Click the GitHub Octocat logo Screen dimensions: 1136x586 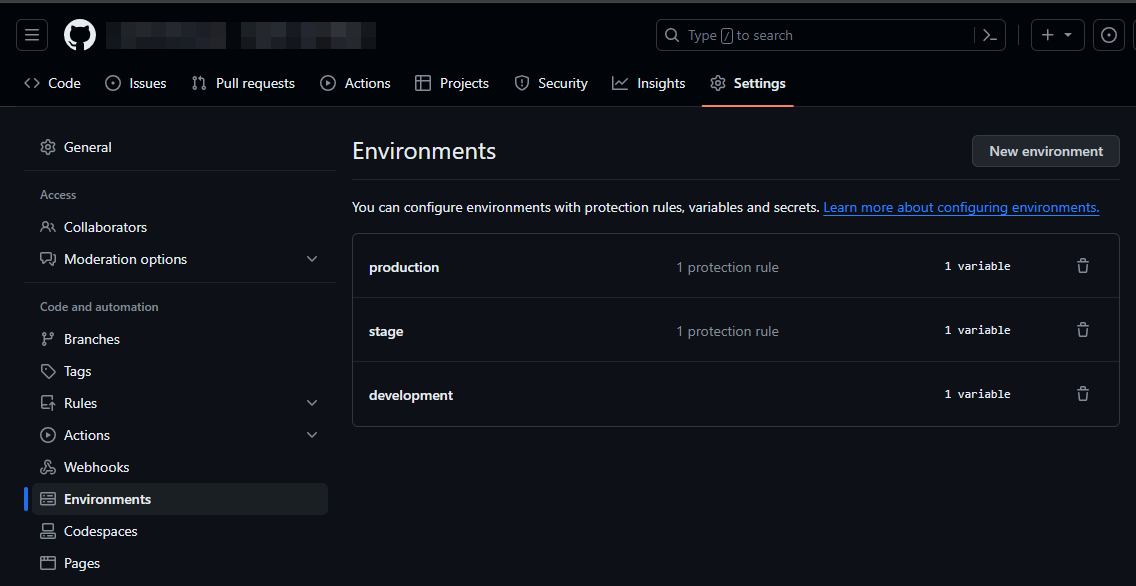click(80, 35)
